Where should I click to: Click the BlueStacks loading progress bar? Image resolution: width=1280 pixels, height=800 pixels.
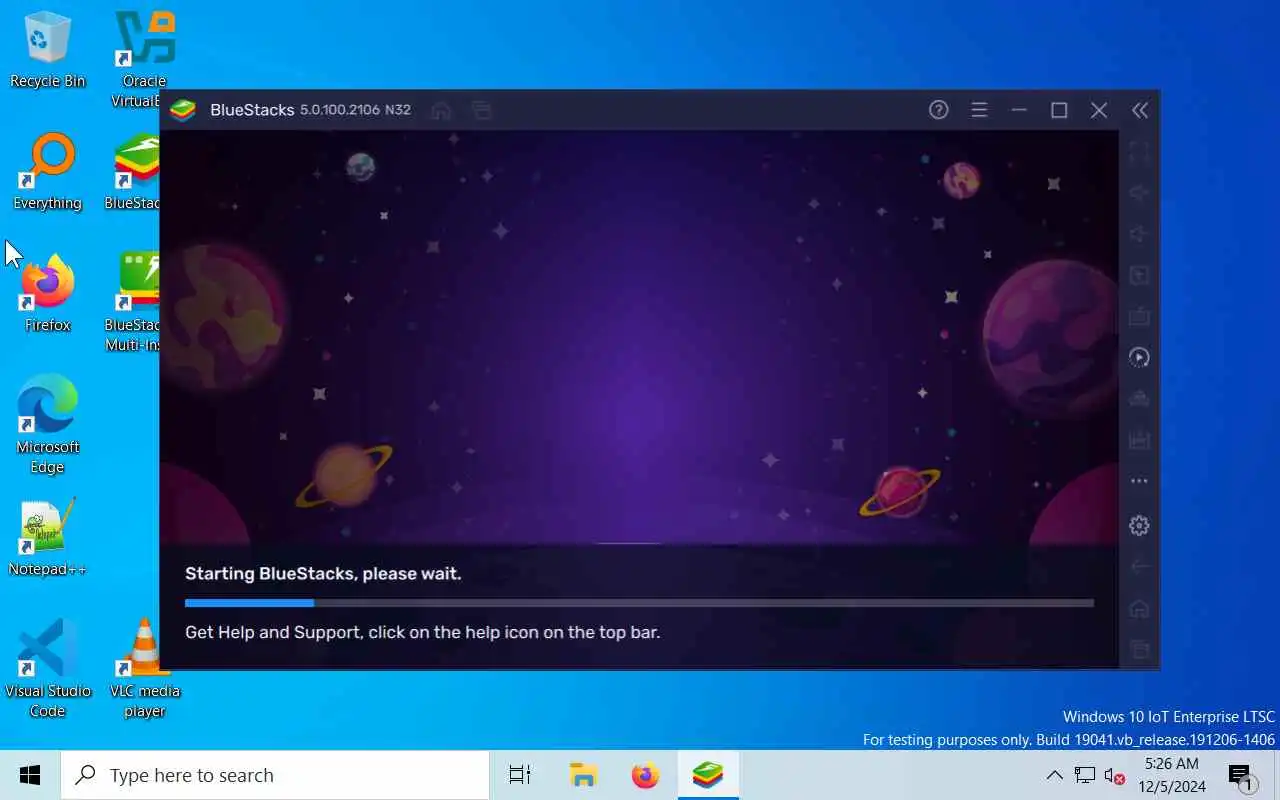(639, 603)
